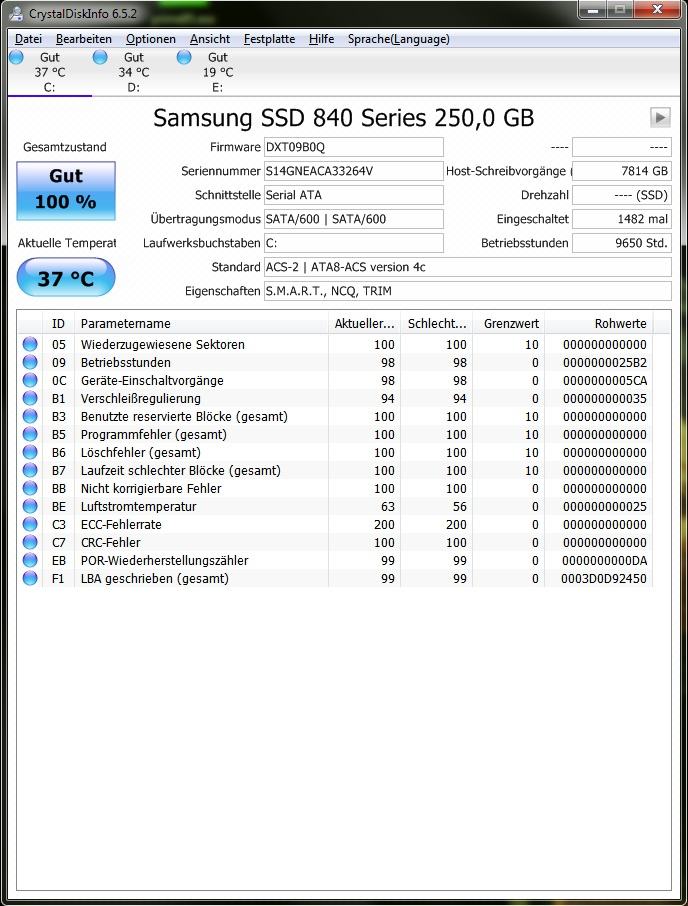The width and height of the screenshot is (688, 906).
Task: Open the Ansicht menu
Action: point(210,39)
